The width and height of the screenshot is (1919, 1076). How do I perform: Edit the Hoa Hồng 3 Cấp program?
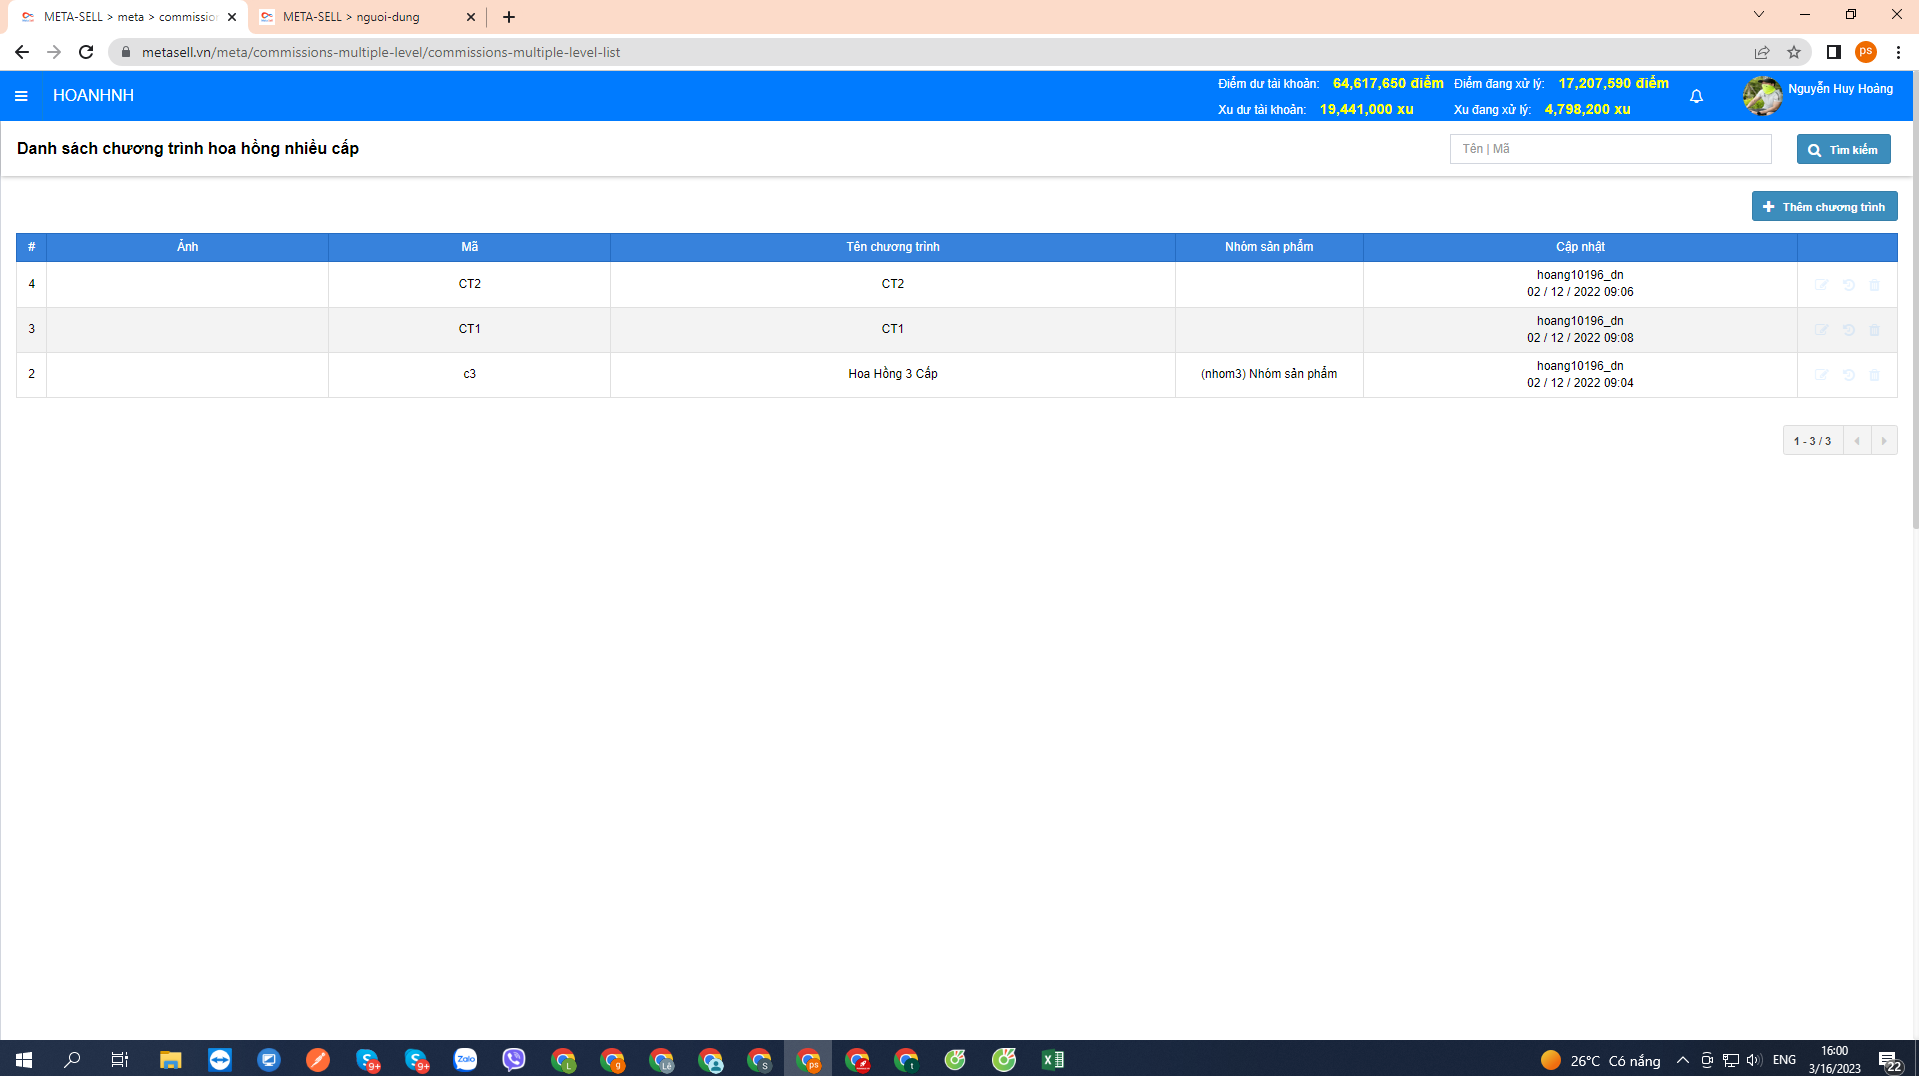click(1821, 375)
